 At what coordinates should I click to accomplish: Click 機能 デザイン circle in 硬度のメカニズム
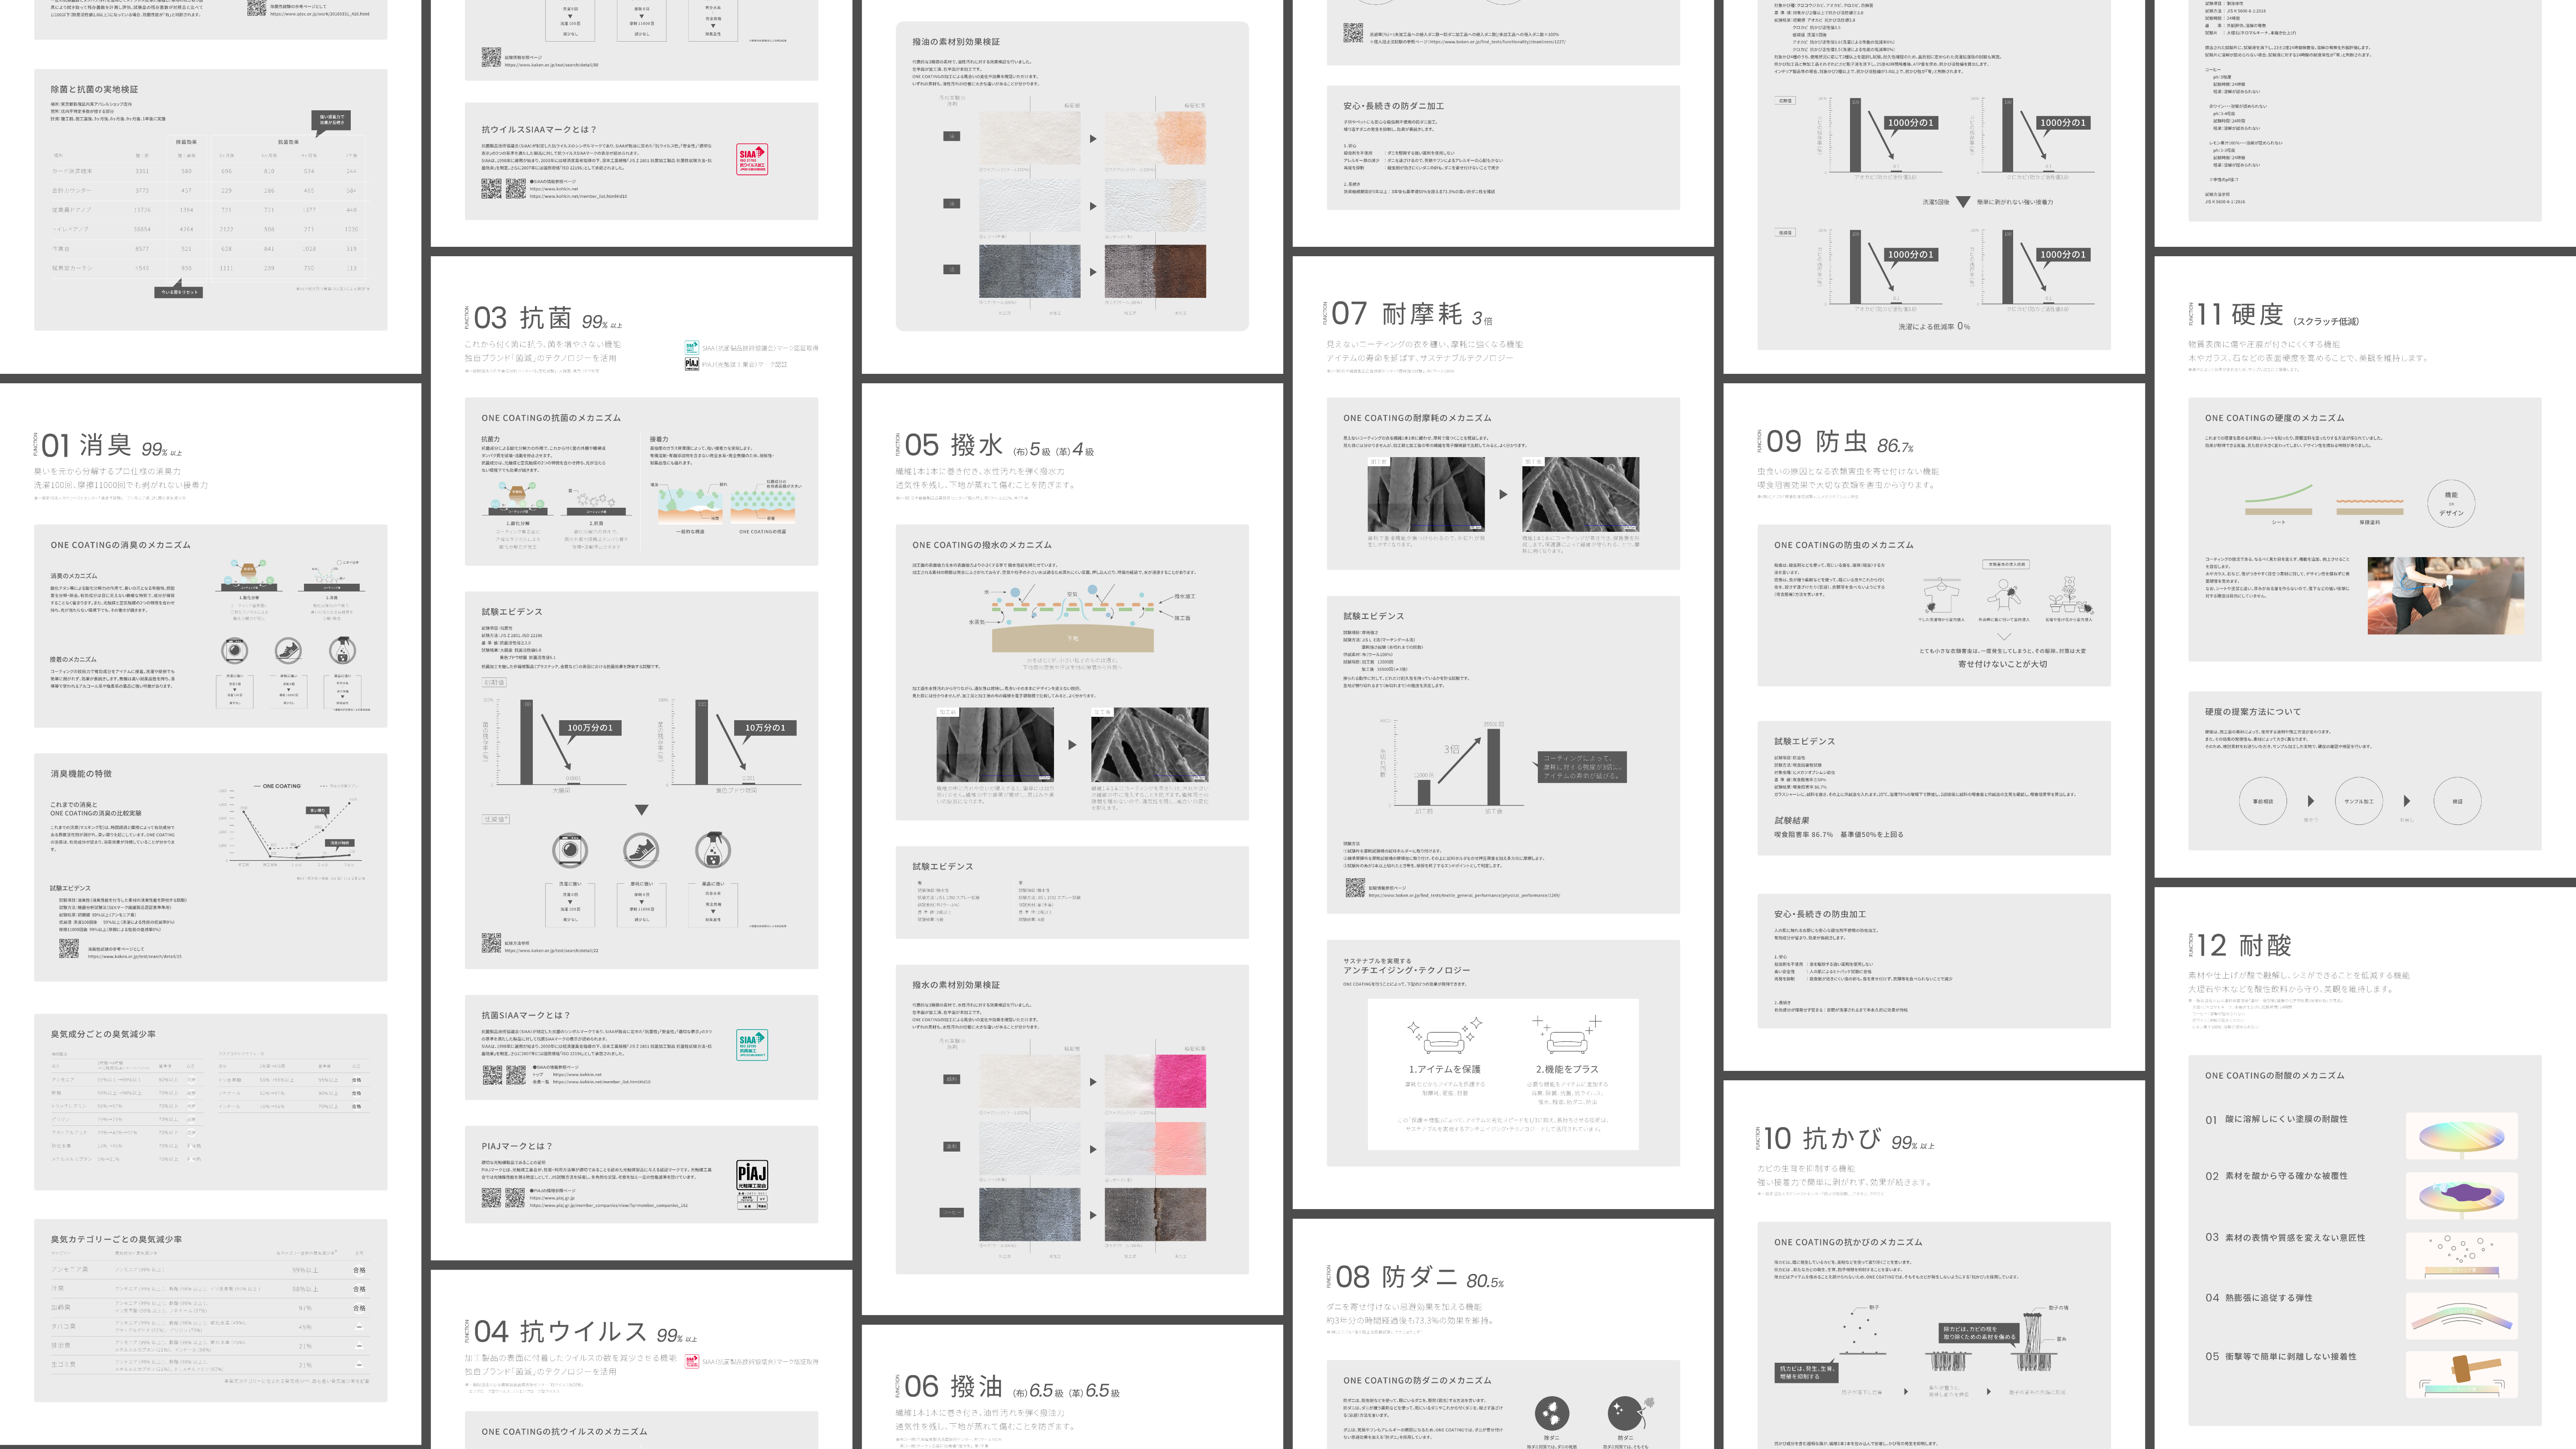(x=2451, y=503)
